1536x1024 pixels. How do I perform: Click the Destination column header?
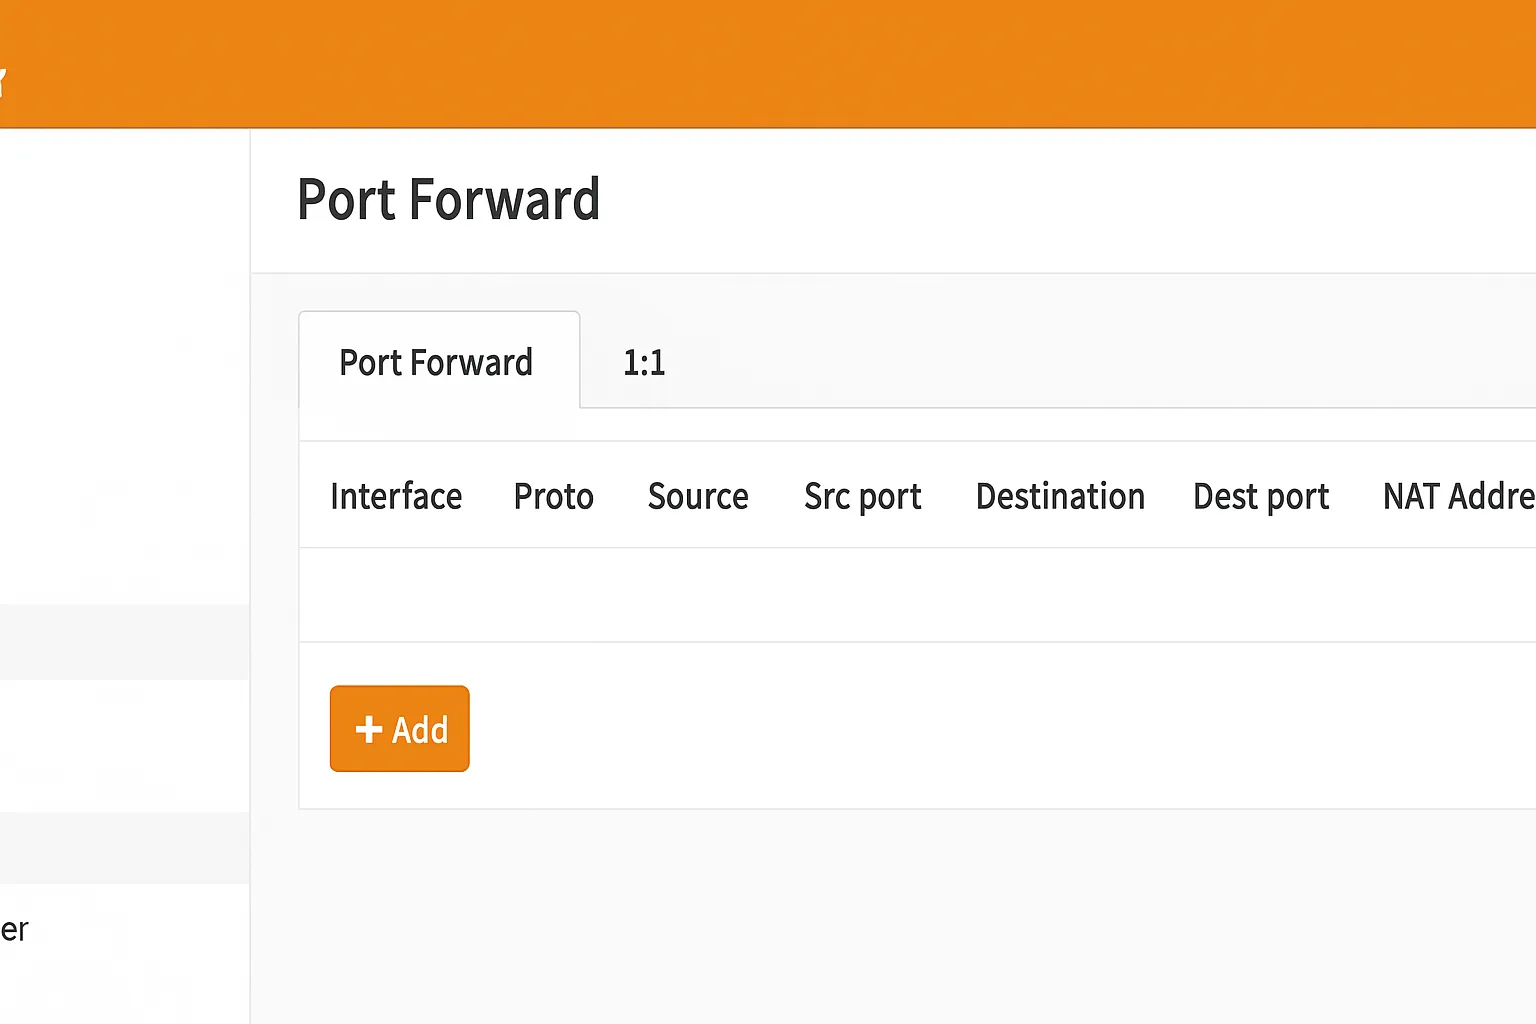click(x=1060, y=496)
